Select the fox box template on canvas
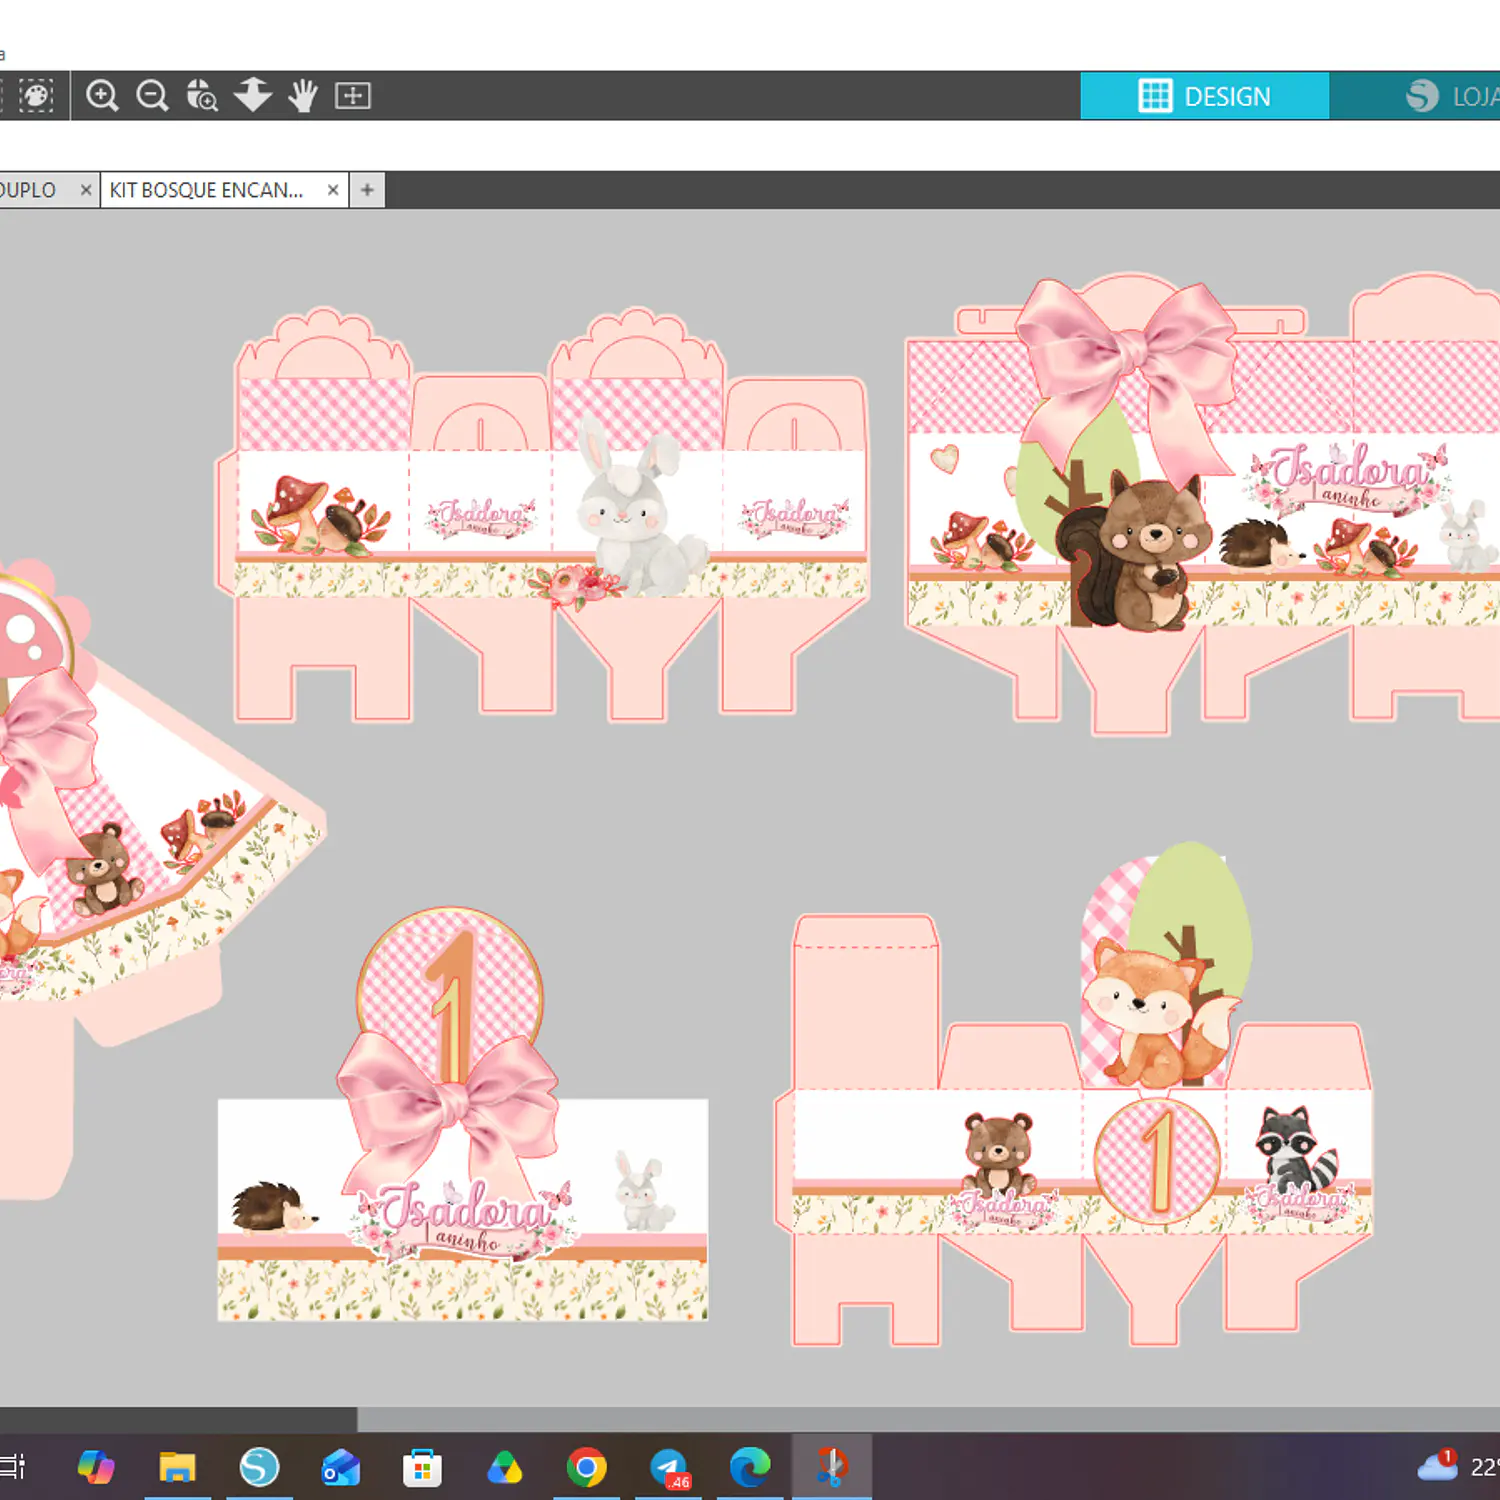This screenshot has height=1500, width=1500. pos(1074,1095)
